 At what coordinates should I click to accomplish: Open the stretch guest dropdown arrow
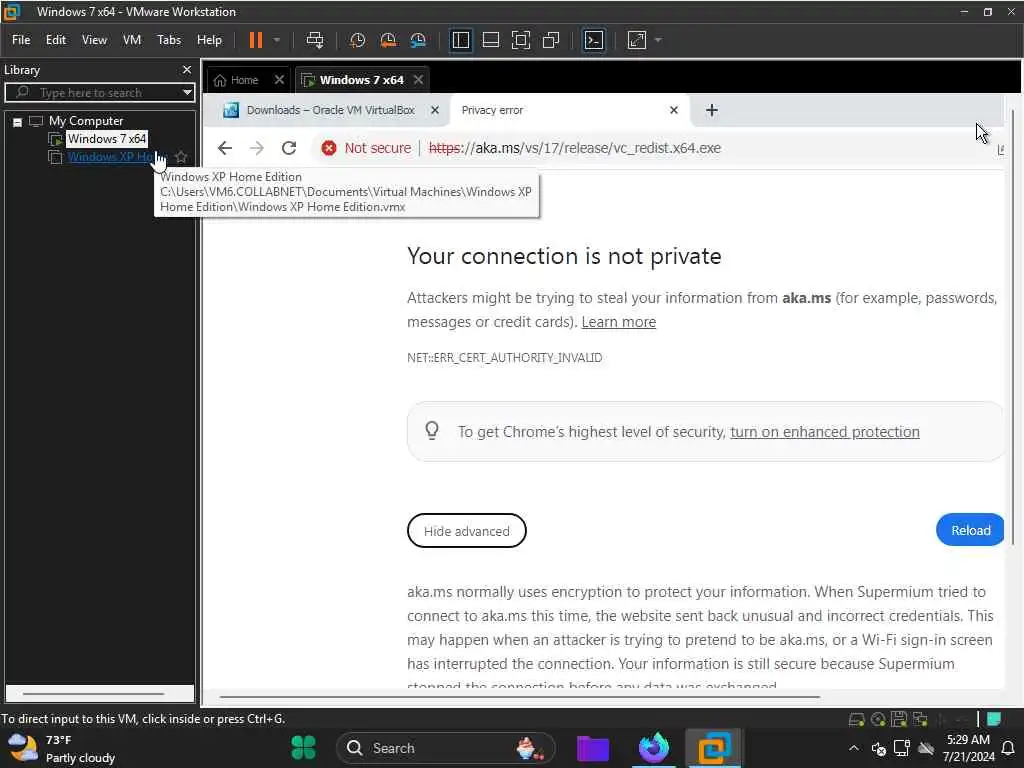(658, 40)
